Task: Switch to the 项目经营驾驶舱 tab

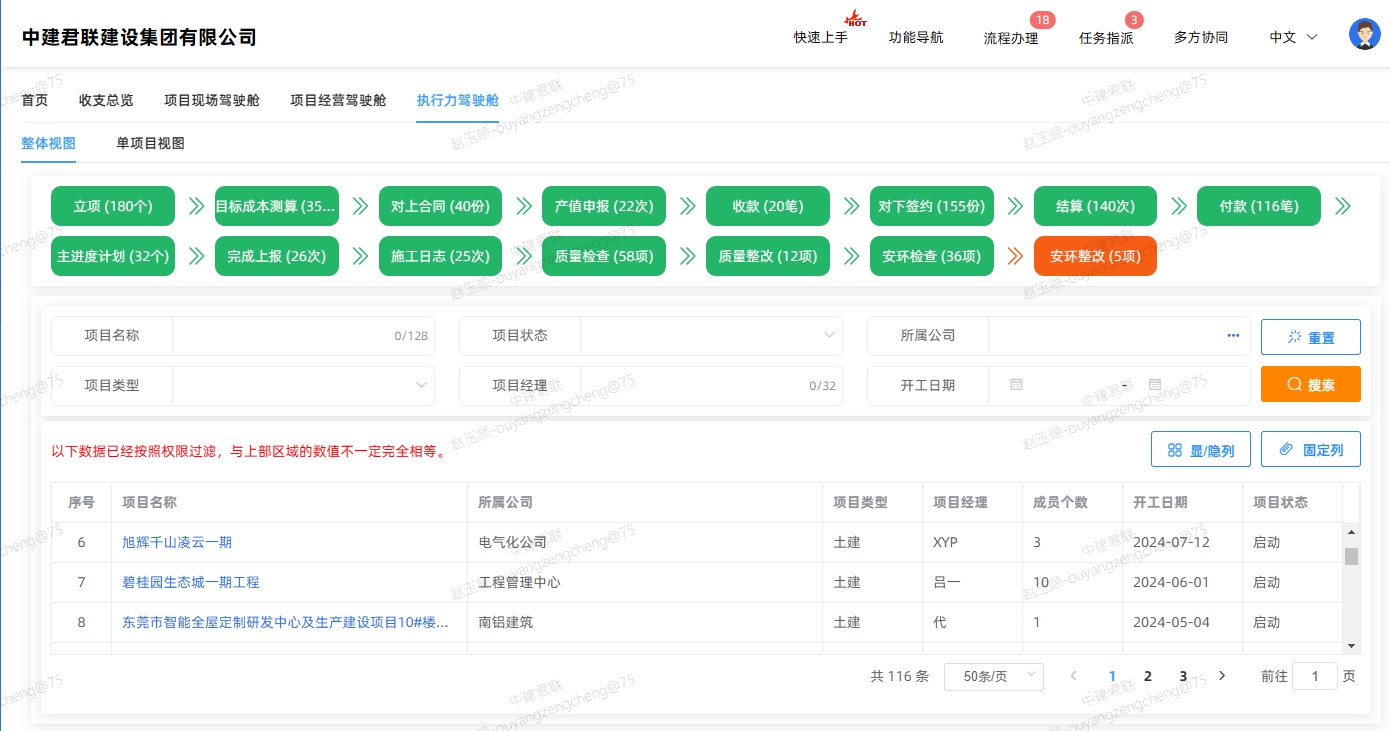Action: 337,99
